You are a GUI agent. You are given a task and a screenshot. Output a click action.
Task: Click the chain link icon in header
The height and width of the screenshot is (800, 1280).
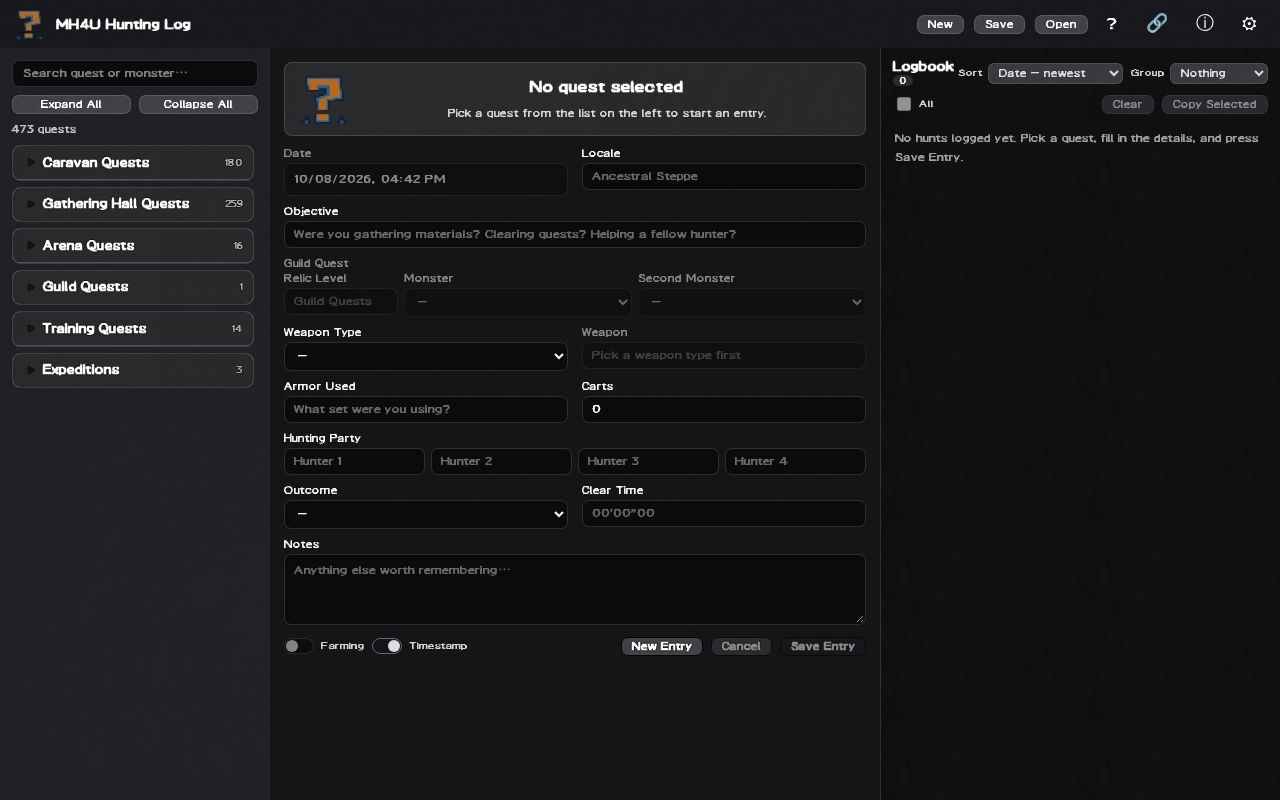[x=1157, y=23]
